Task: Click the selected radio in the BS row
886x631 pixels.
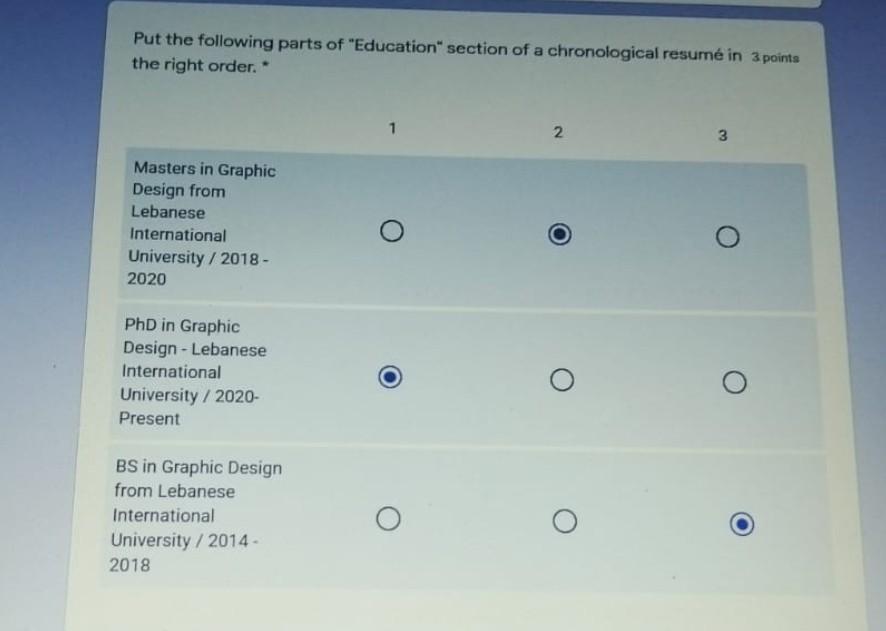Action: pos(740,523)
